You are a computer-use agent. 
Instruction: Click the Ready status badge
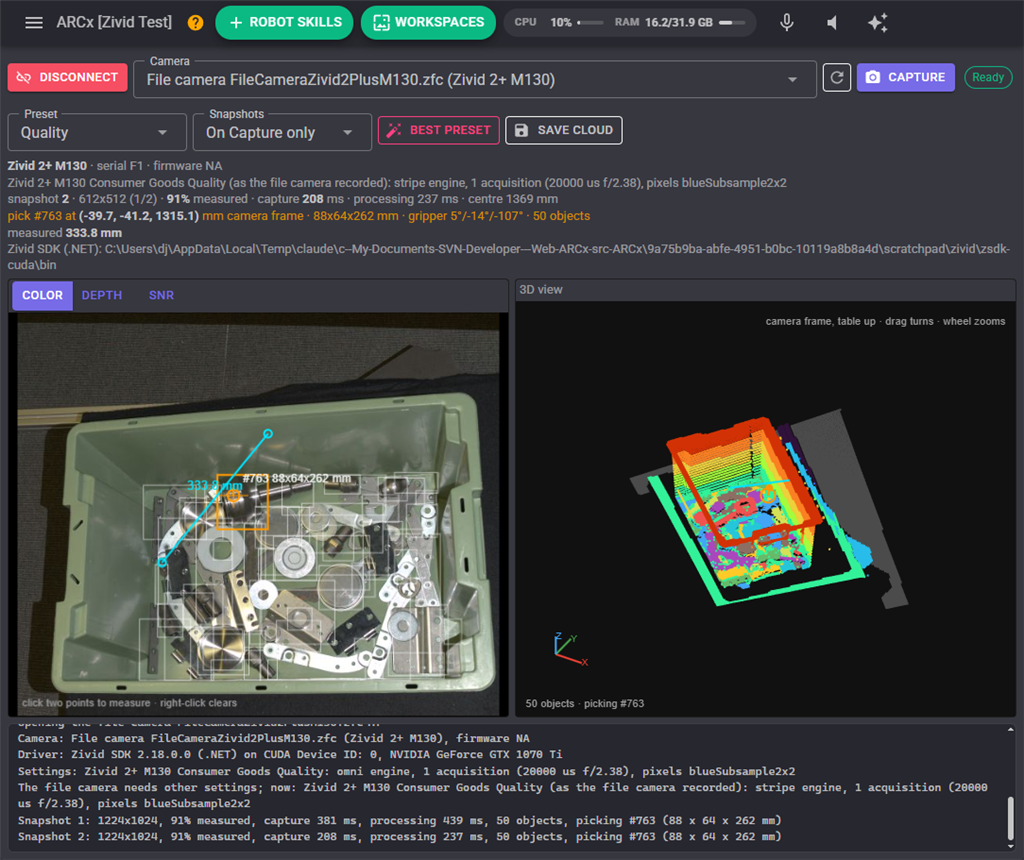[988, 77]
